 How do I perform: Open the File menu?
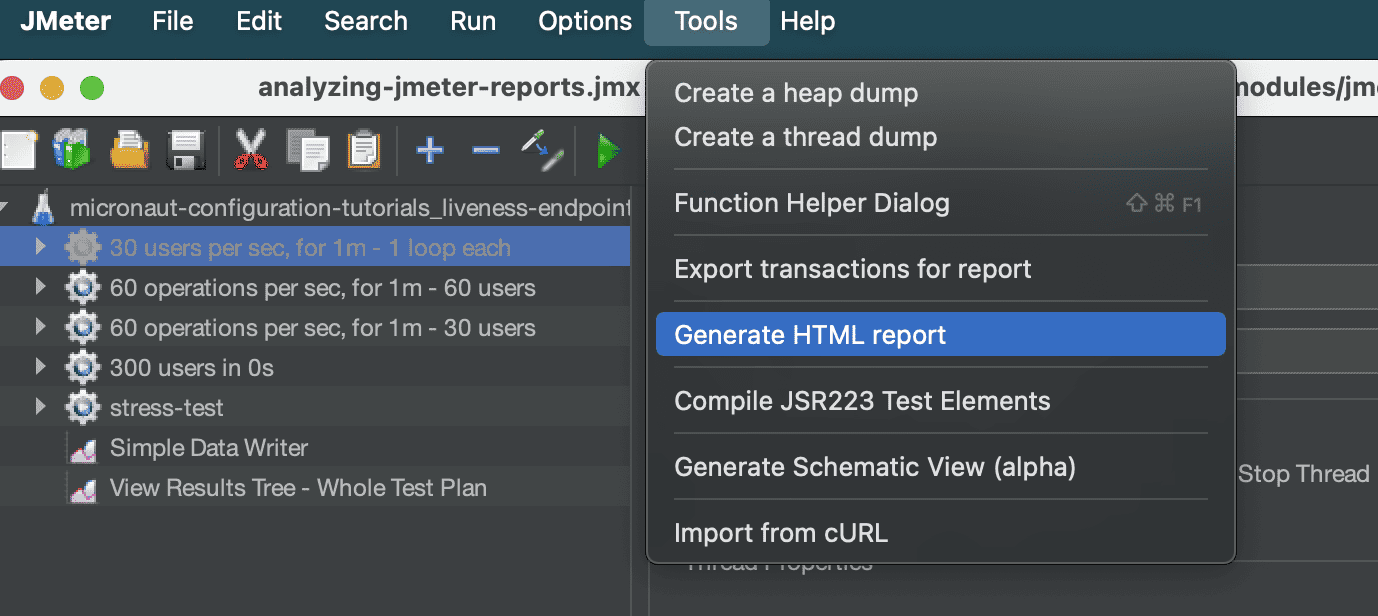pyautogui.click(x=173, y=21)
